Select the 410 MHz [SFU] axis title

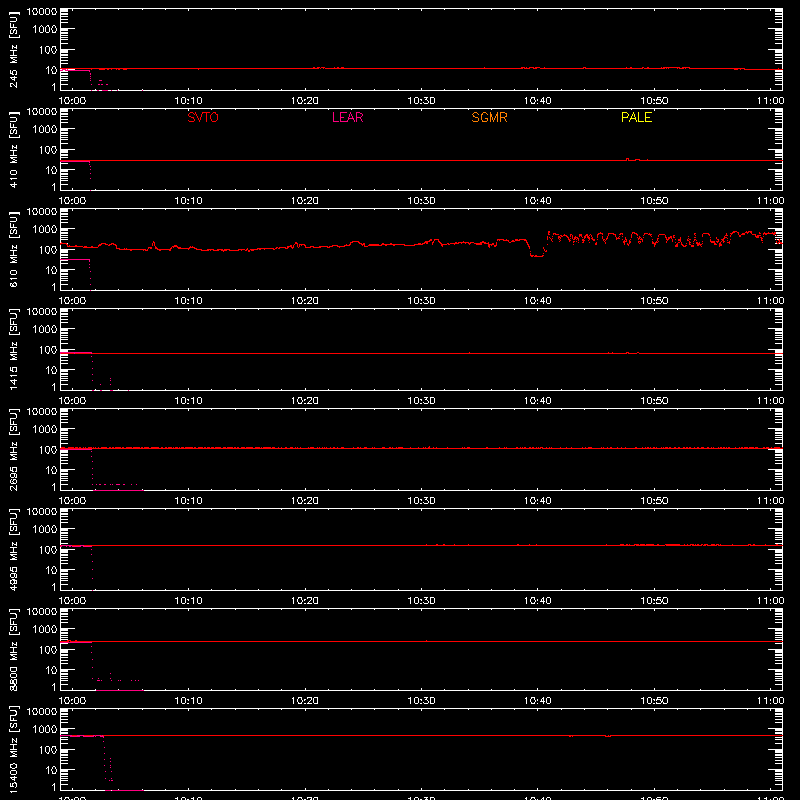point(13,149)
